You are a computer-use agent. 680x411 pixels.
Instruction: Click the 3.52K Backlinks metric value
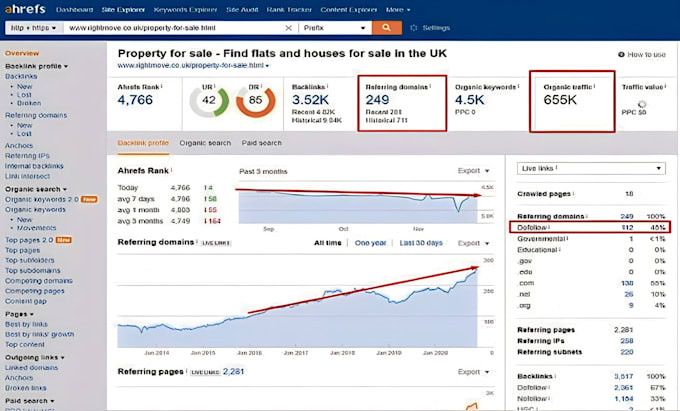[x=310, y=100]
